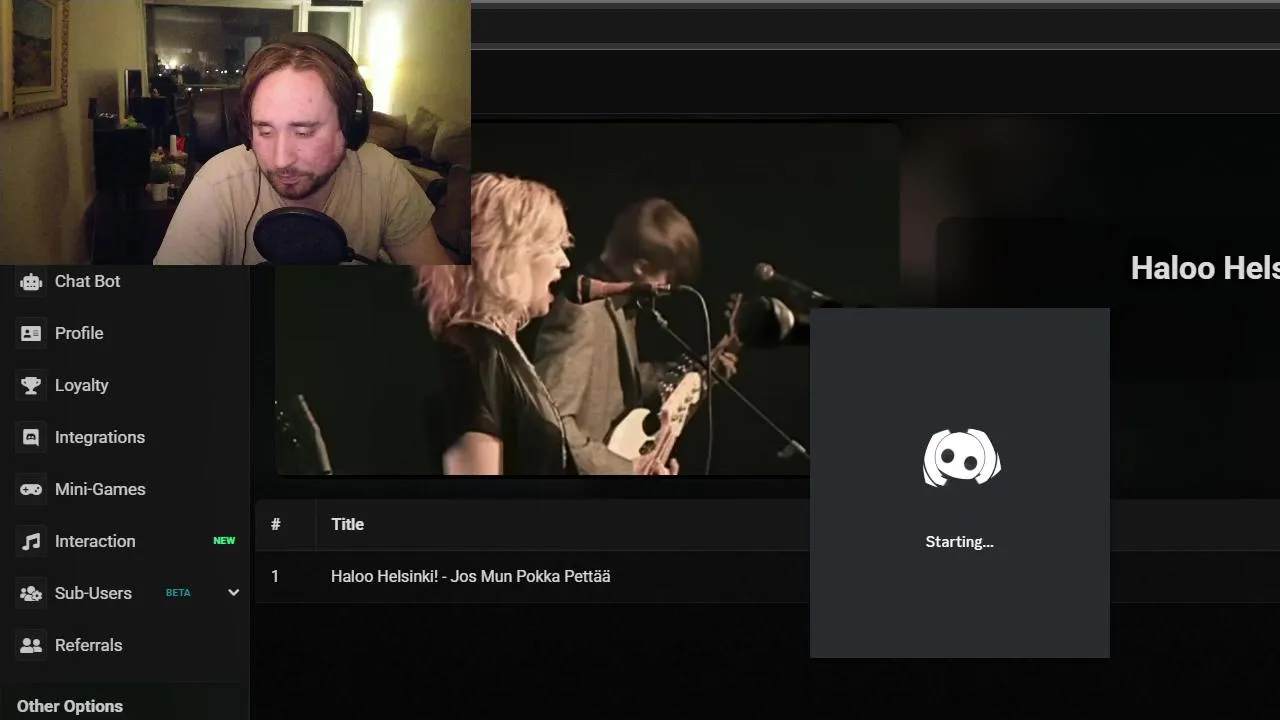This screenshot has height=720, width=1280.
Task: Click the Profile card icon
Action: [x=31, y=333]
